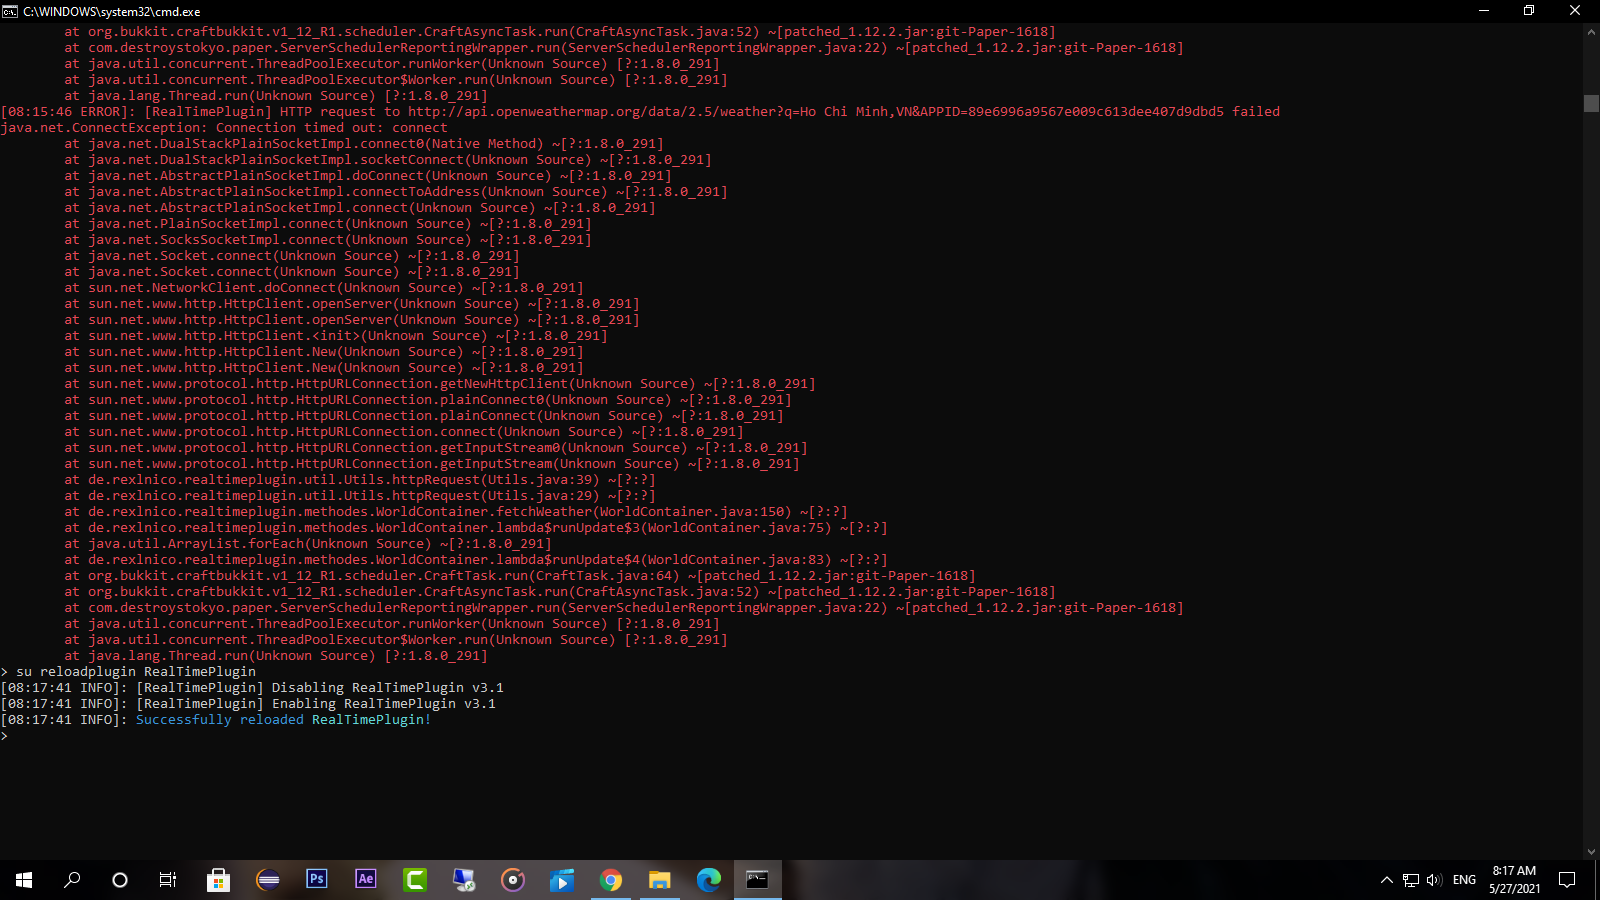
Task: Open Task View in the taskbar
Action: 168,880
